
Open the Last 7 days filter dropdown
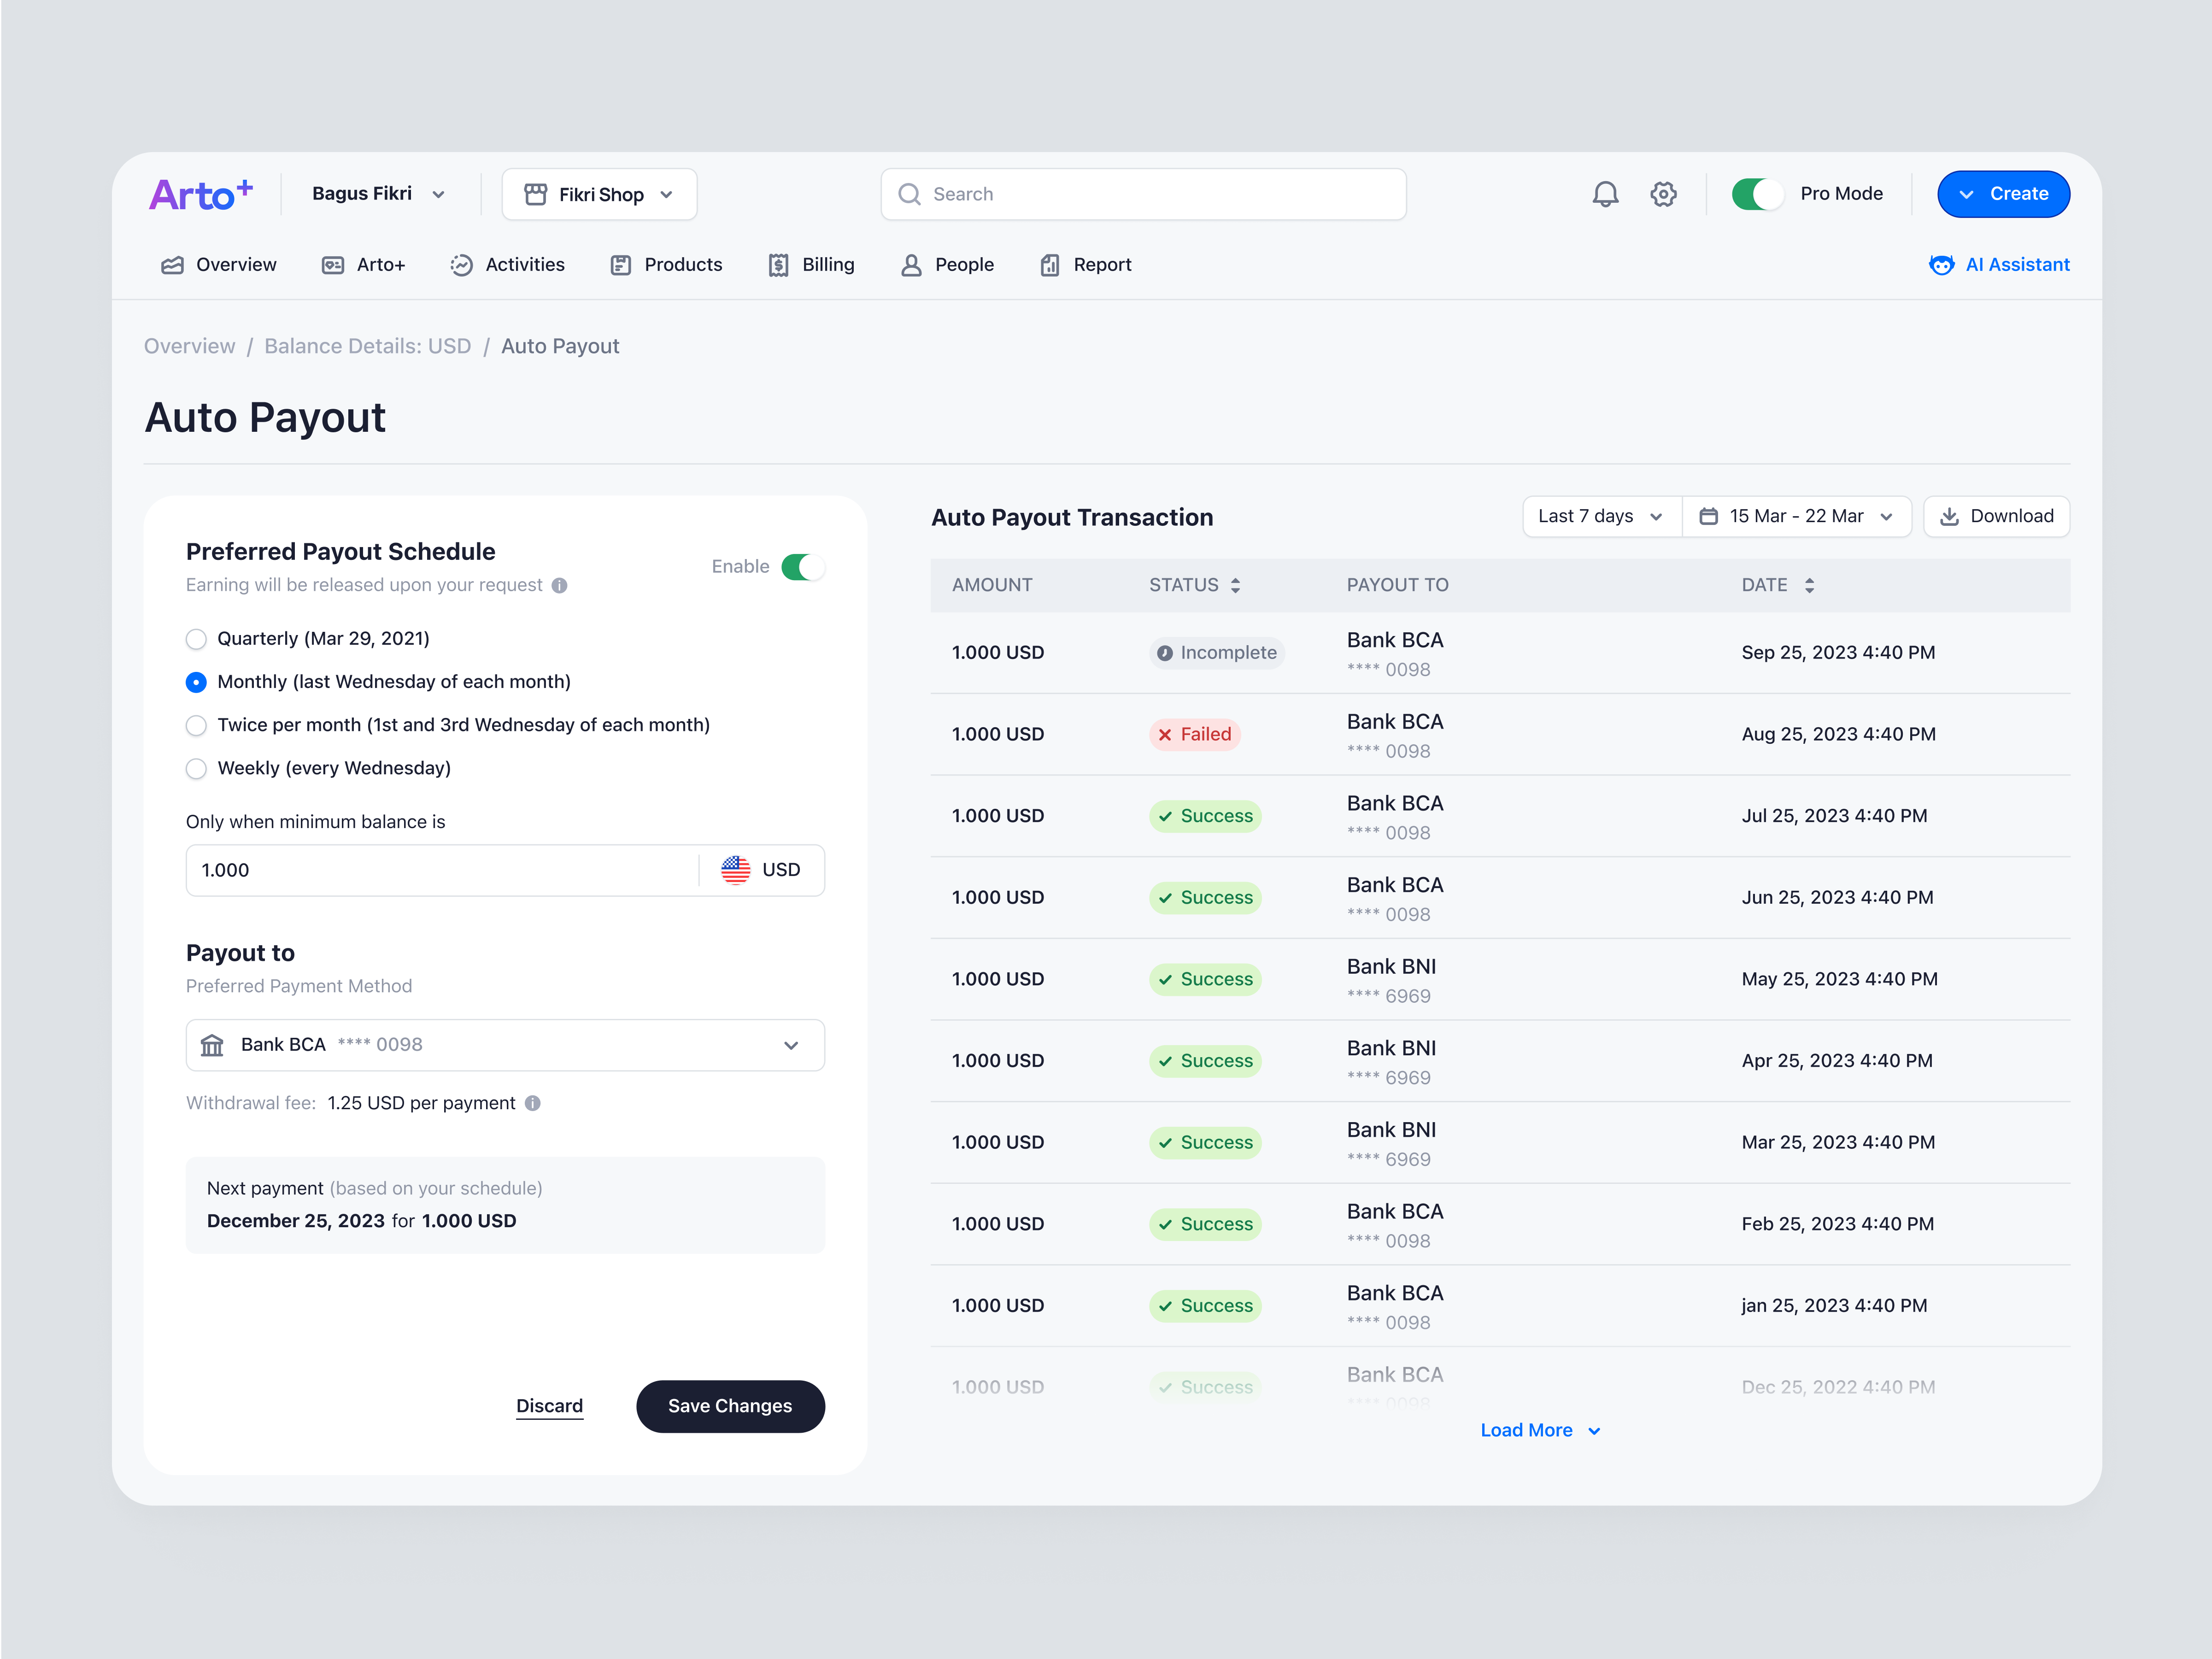(1600, 516)
